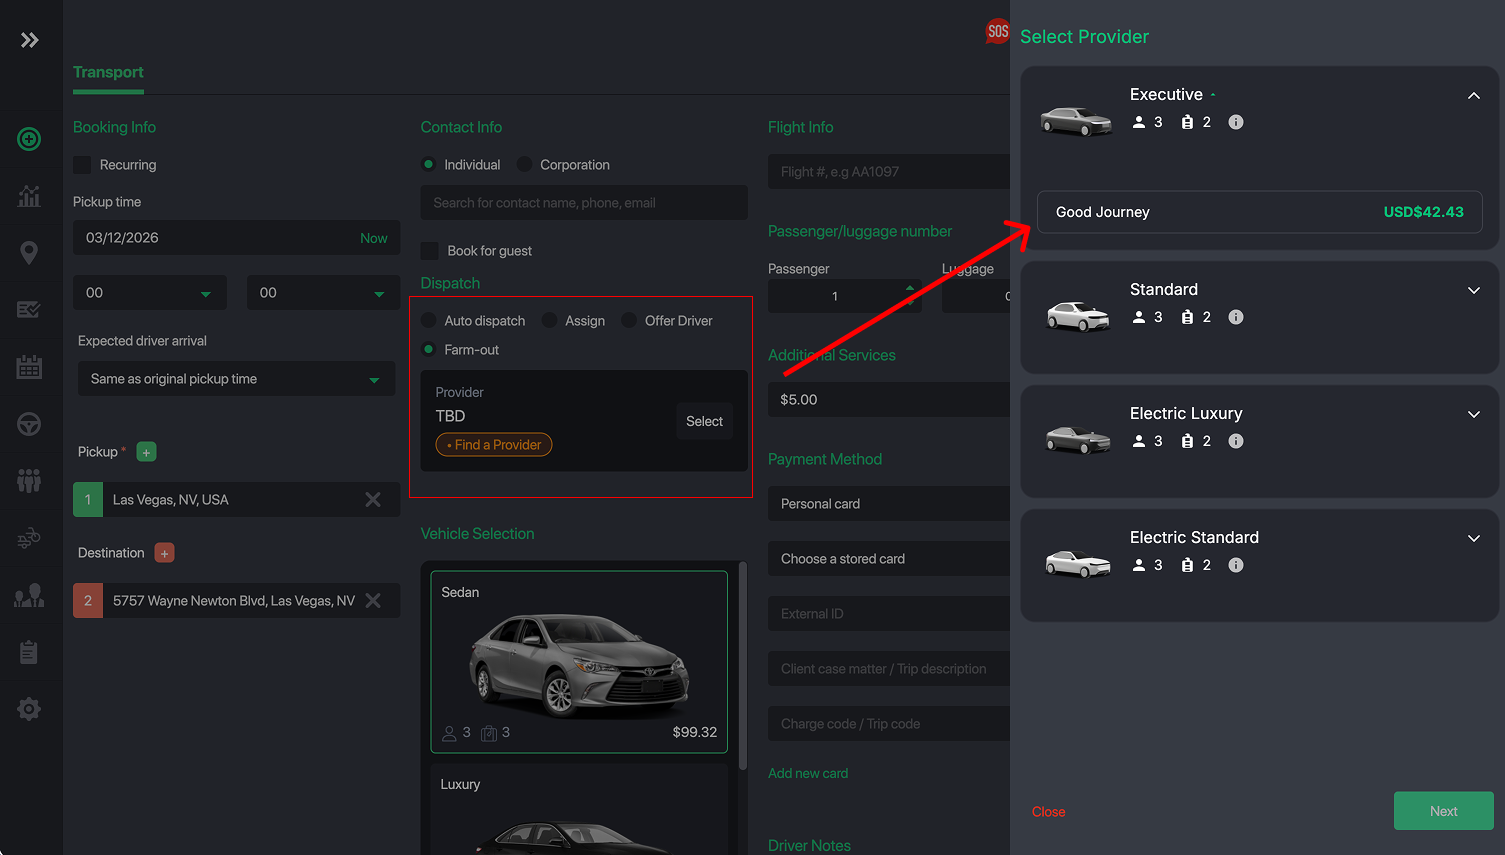Screen dimensions: 1505x855
Task: Expand the left sidebar with double-chevron icon
Action: pyautogui.click(x=29, y=40)
